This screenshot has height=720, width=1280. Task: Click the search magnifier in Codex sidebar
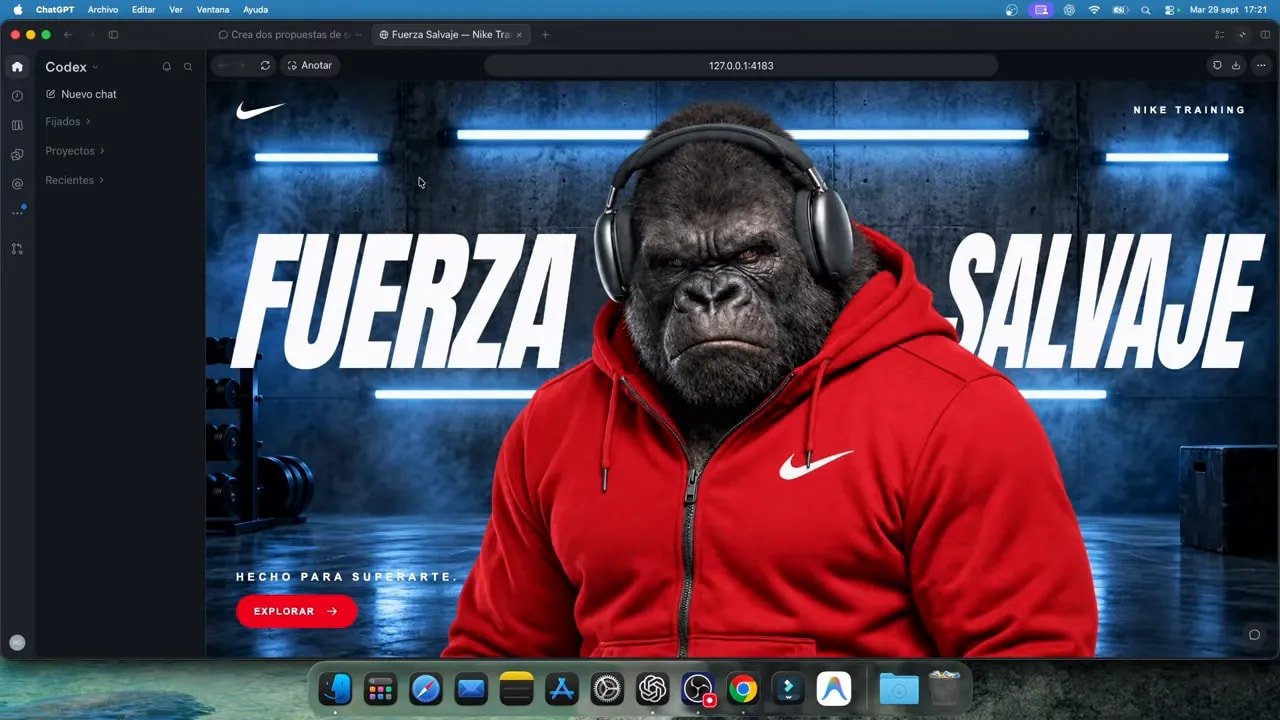tap(188, 67)
